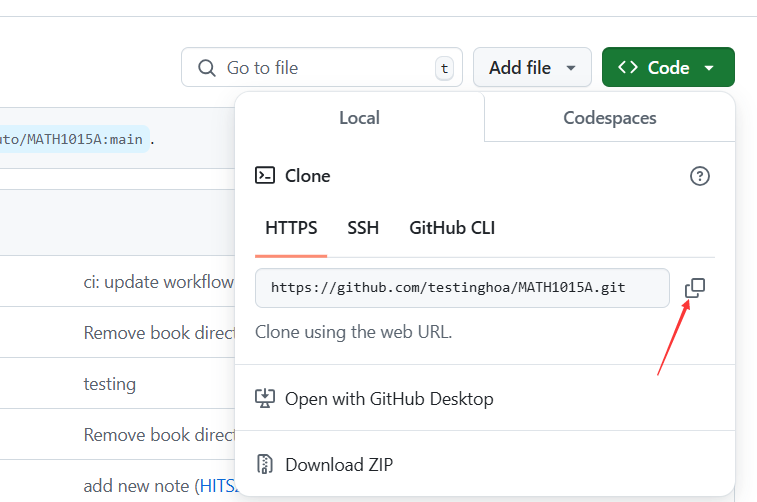Select the HTTPS clone option
This screenshot has width=757, height=502.
[291, 228]
